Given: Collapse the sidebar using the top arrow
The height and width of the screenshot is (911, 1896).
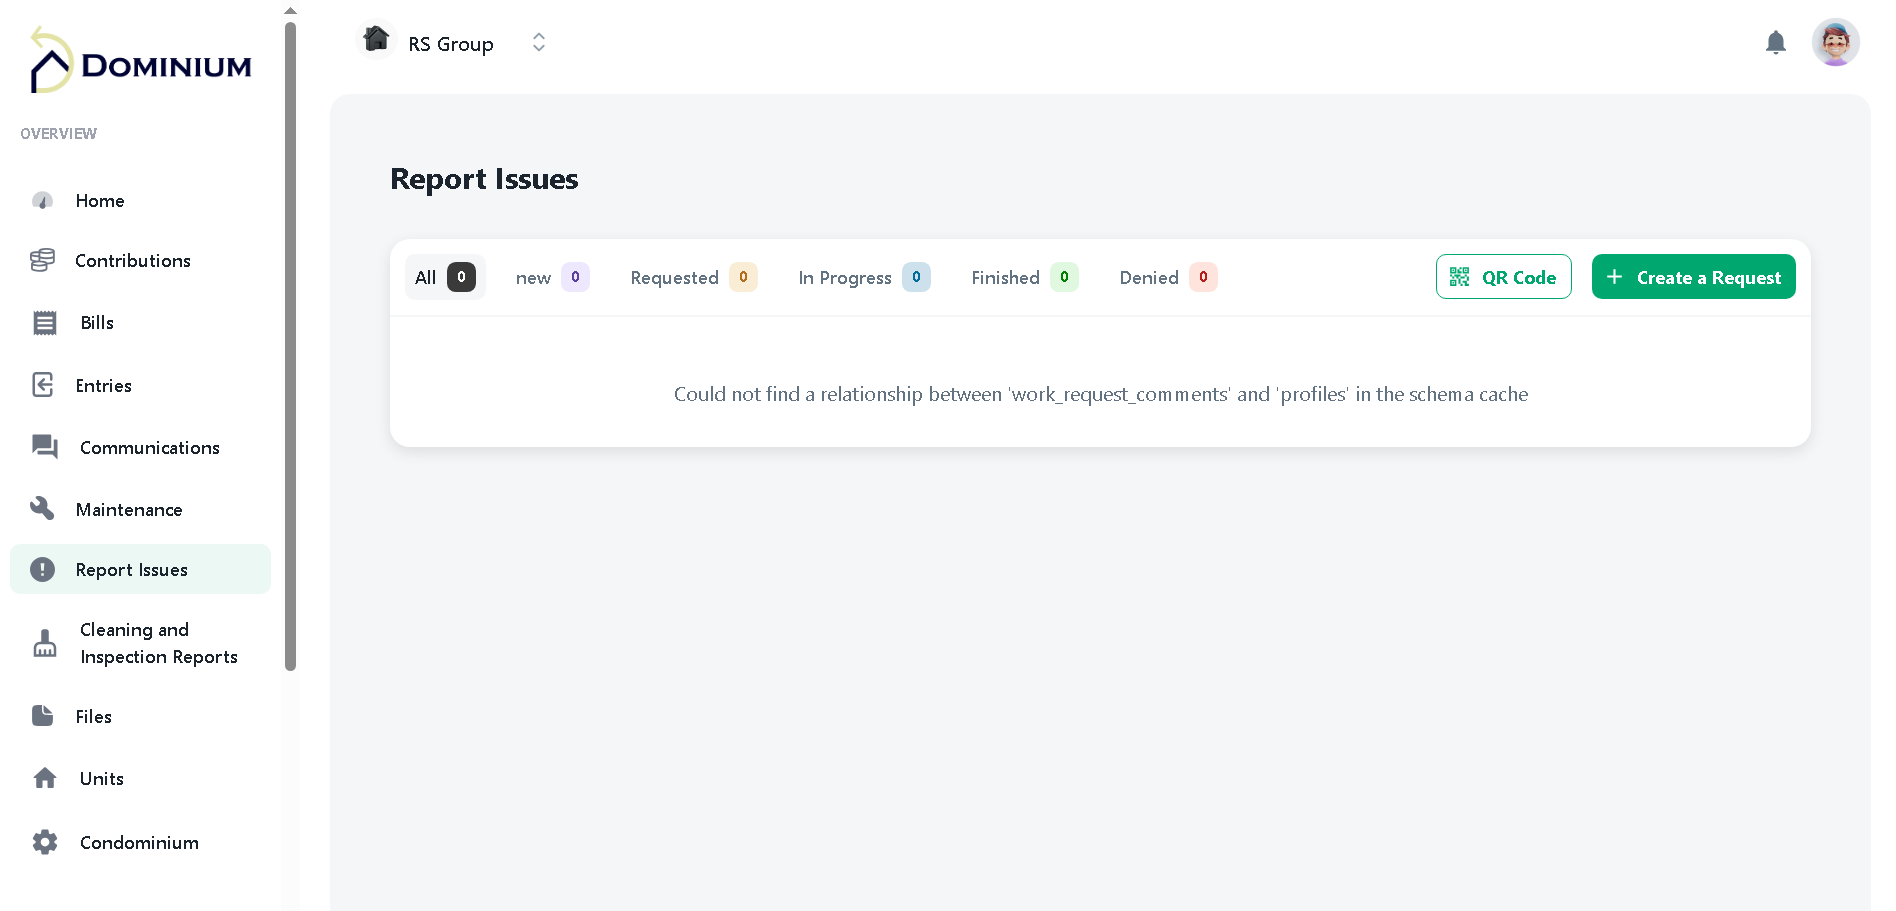Looking at the screenshot, I should pos(290,10).
